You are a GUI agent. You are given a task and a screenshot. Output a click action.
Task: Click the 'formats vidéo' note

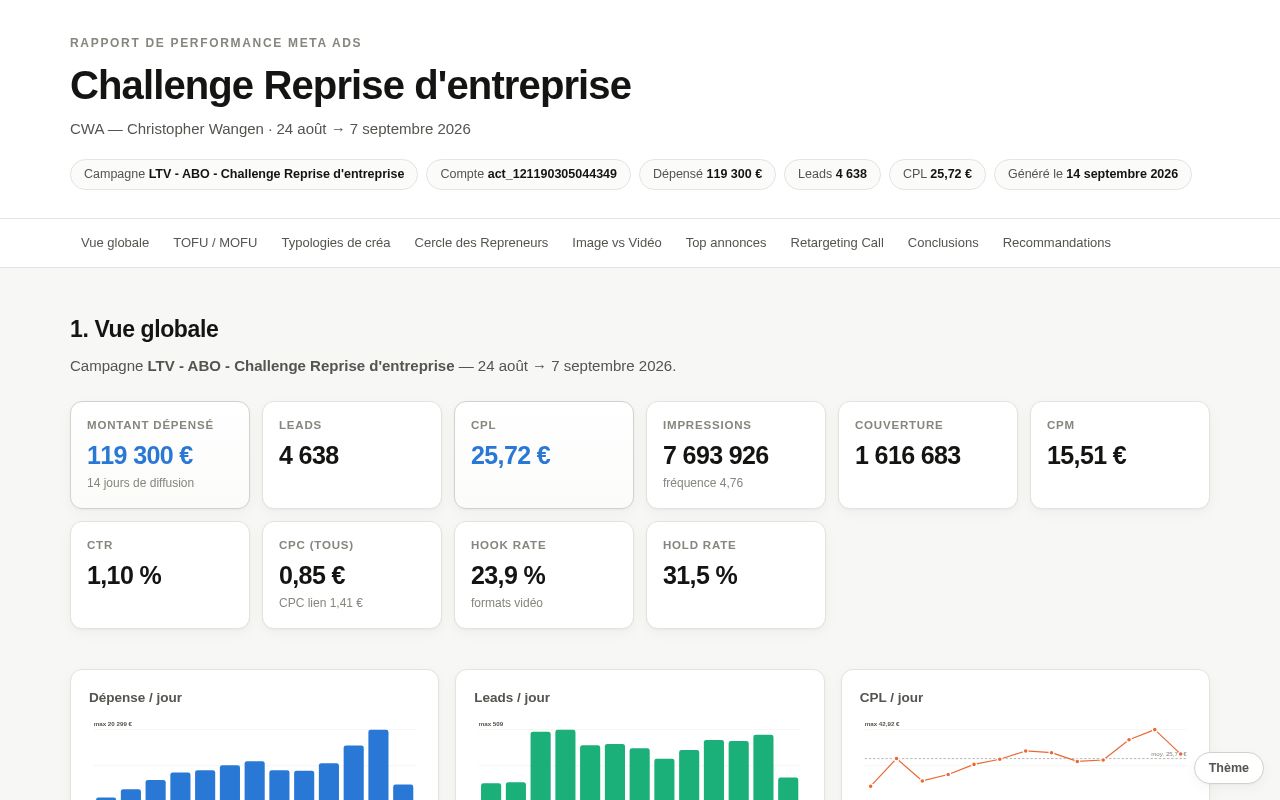point(507,603)
